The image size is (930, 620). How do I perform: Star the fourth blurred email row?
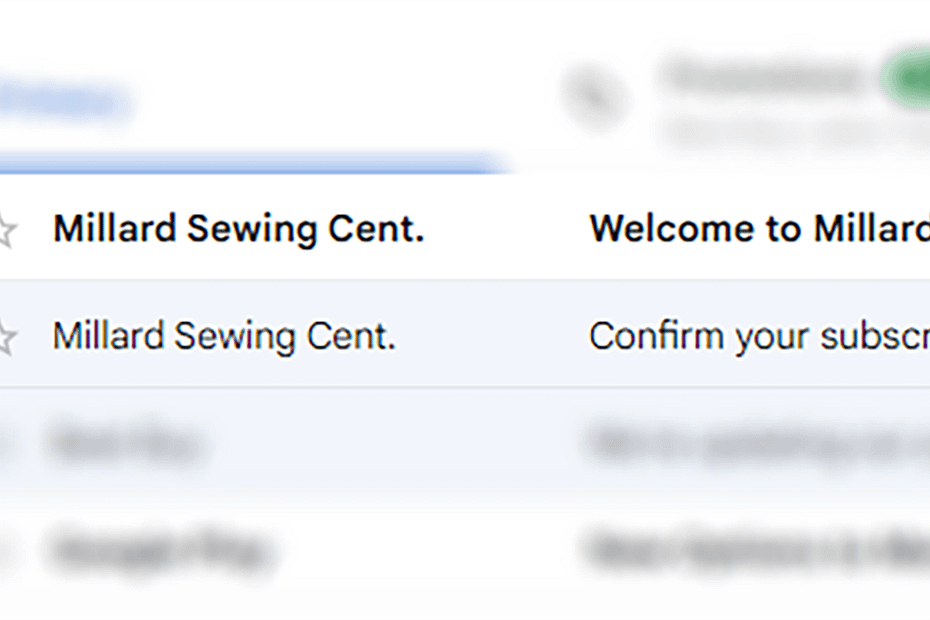click(5, 548)
